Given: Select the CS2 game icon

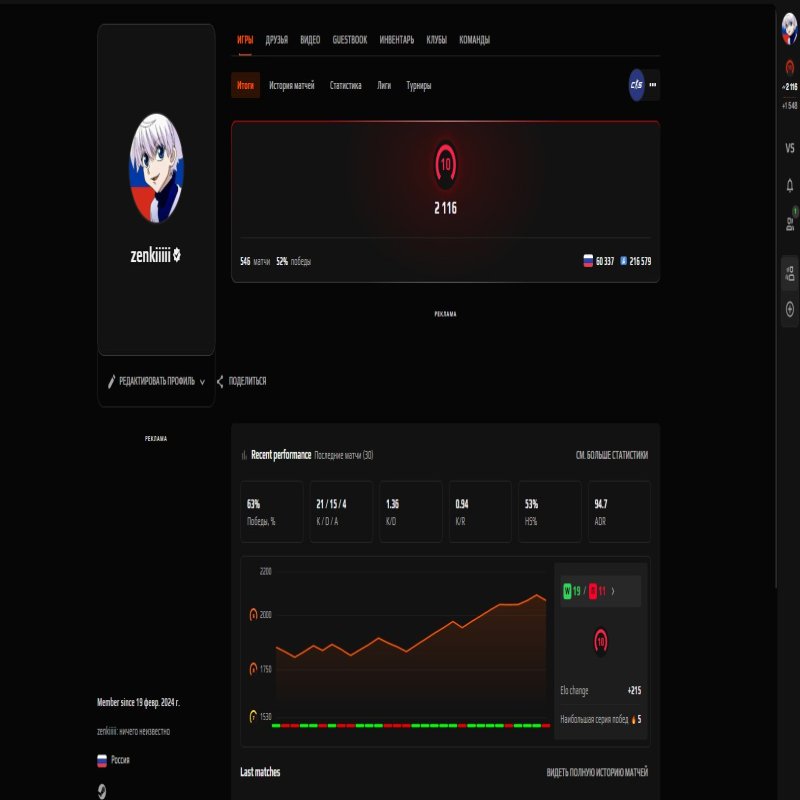Looking at the screenshot, I should click(637, 86).
